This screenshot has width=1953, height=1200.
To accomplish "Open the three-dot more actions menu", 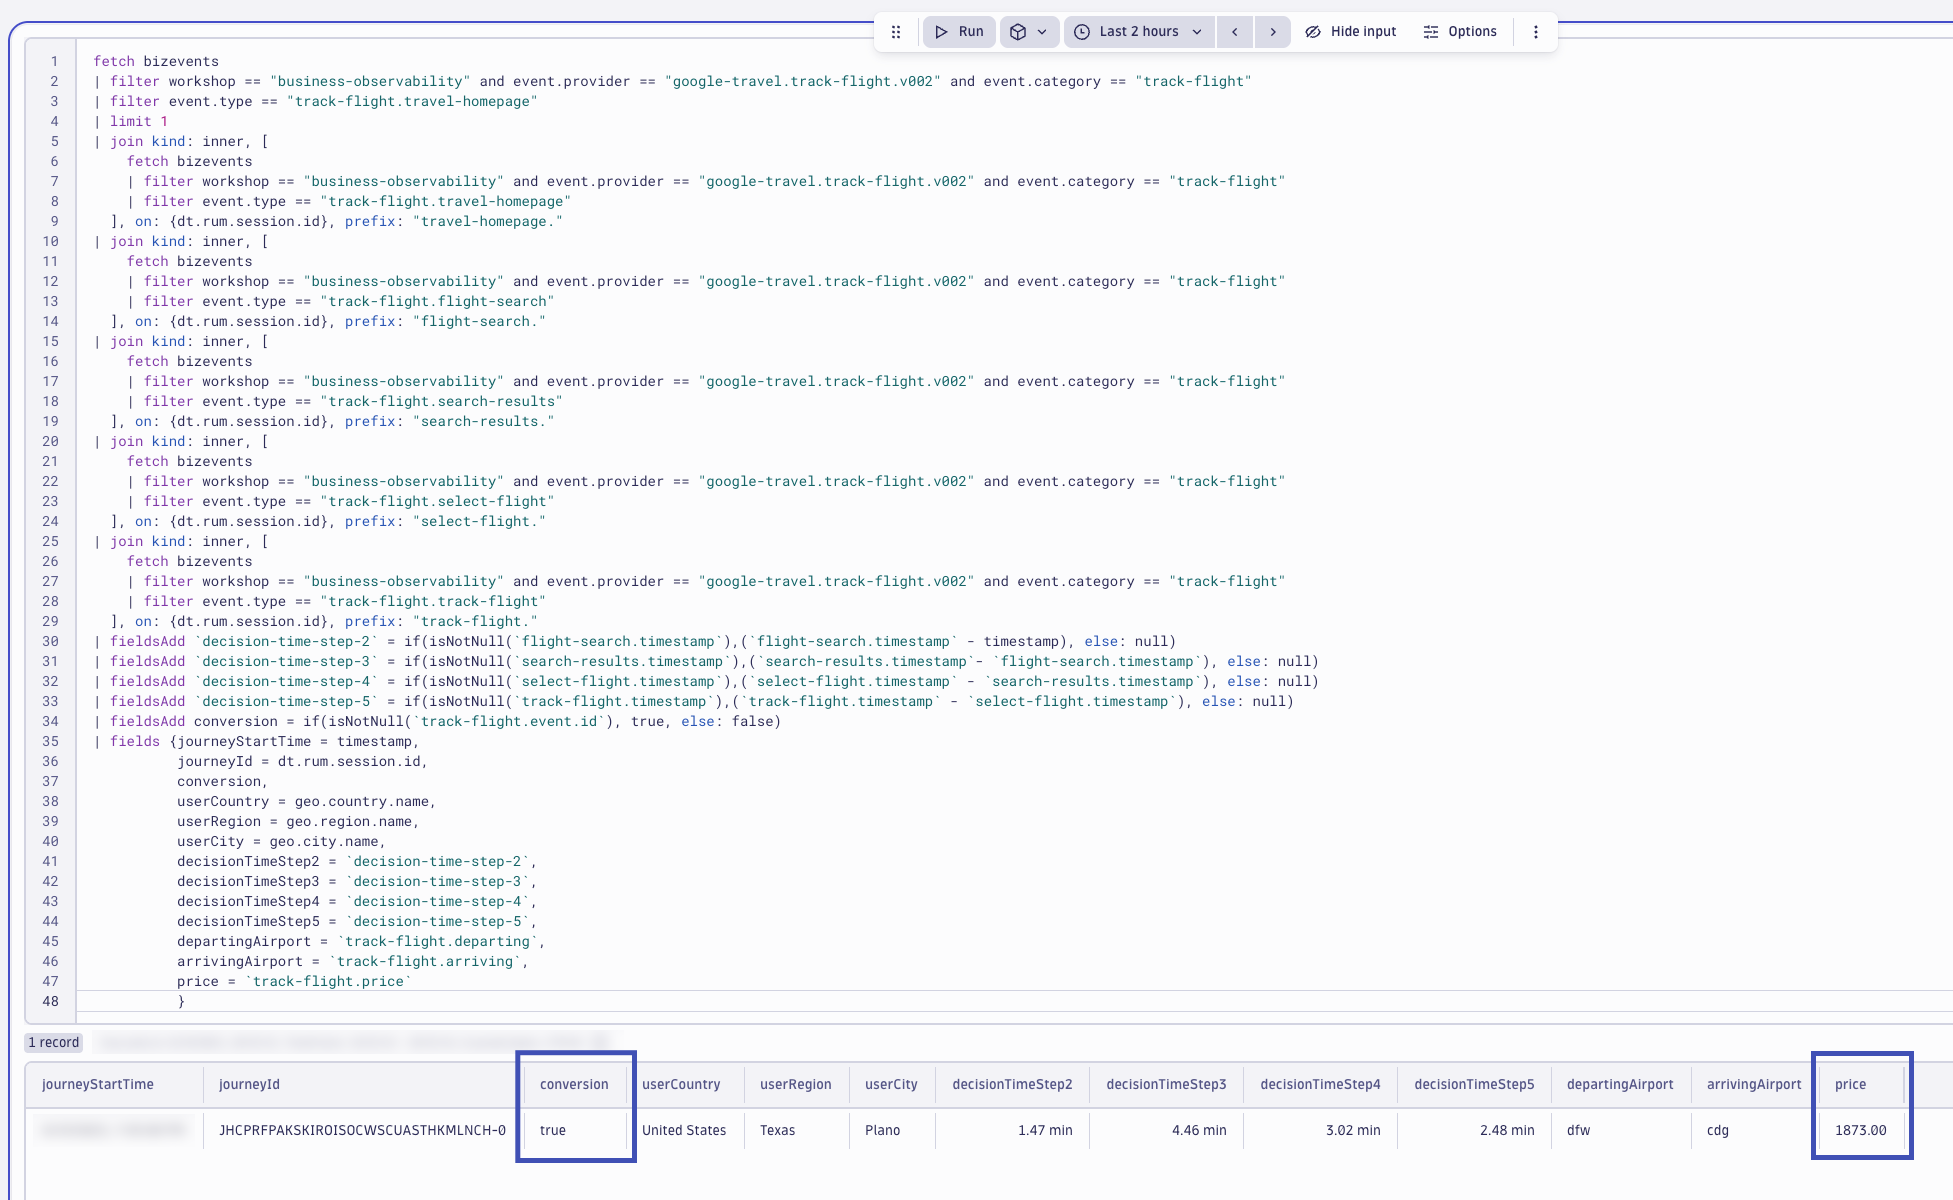I will [1536, 32].
